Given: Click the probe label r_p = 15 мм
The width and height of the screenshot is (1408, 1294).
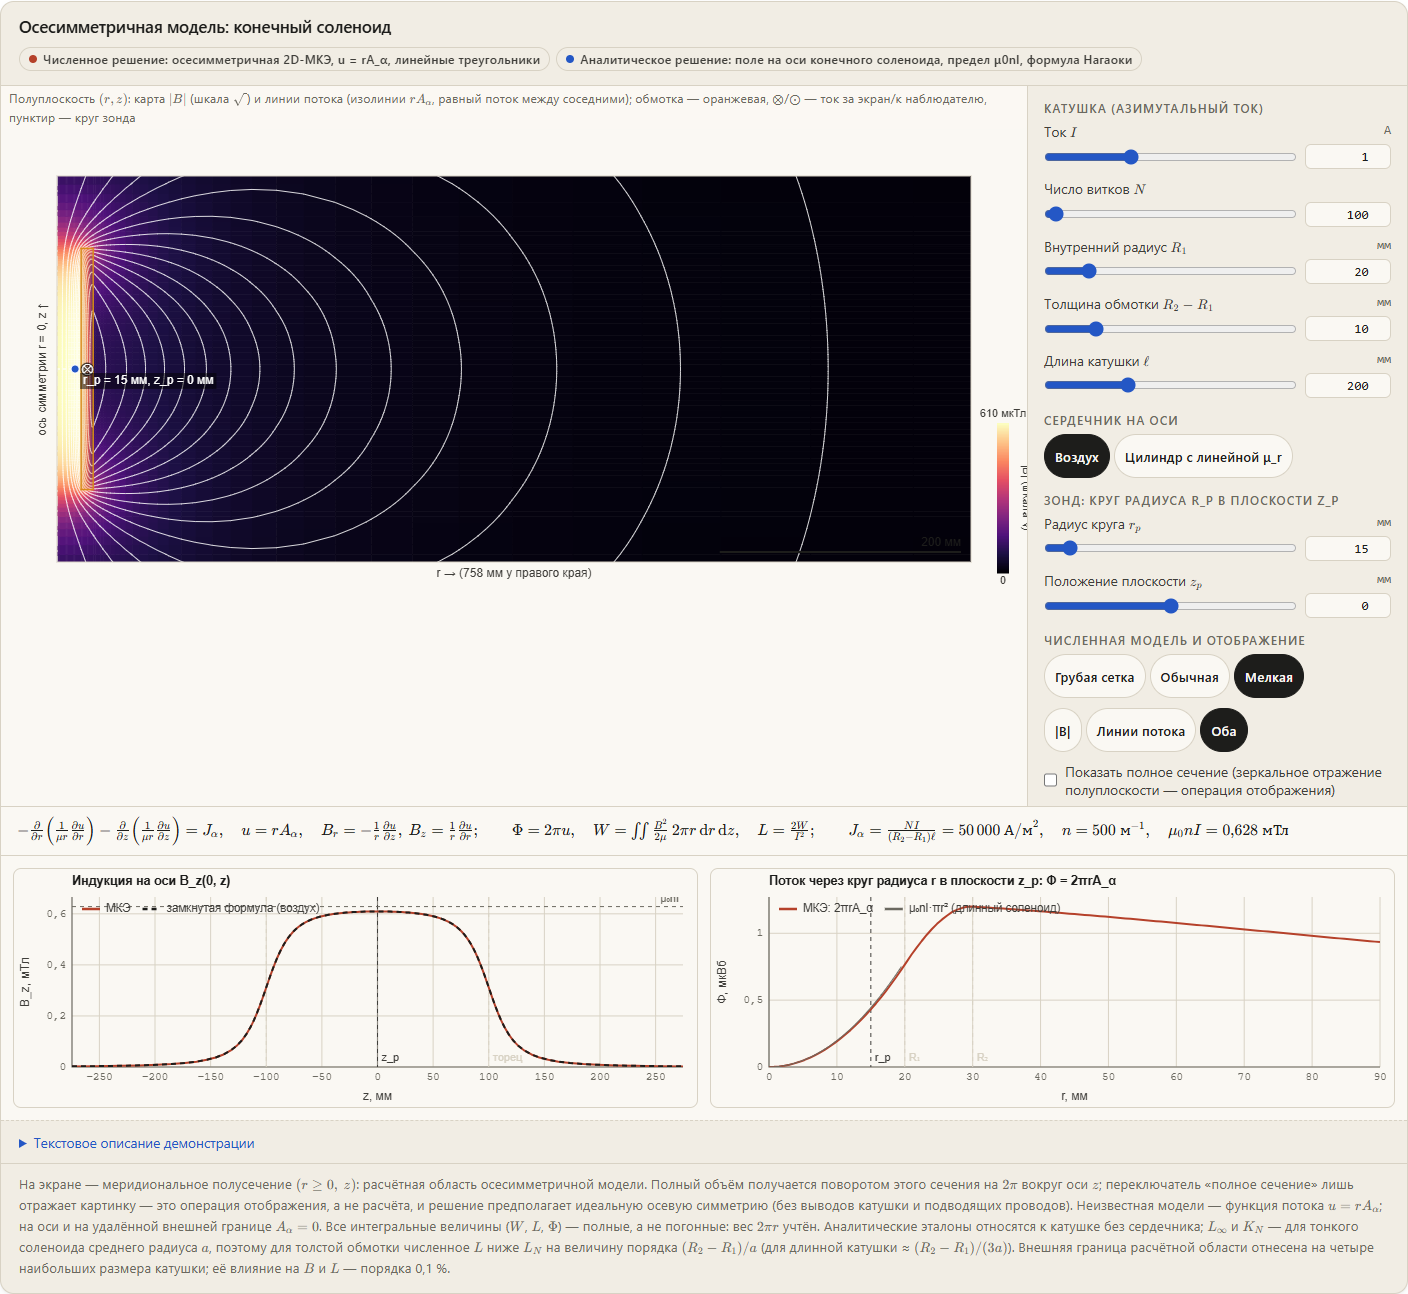Looking at the screenshot, I should (x=148, y=380).
